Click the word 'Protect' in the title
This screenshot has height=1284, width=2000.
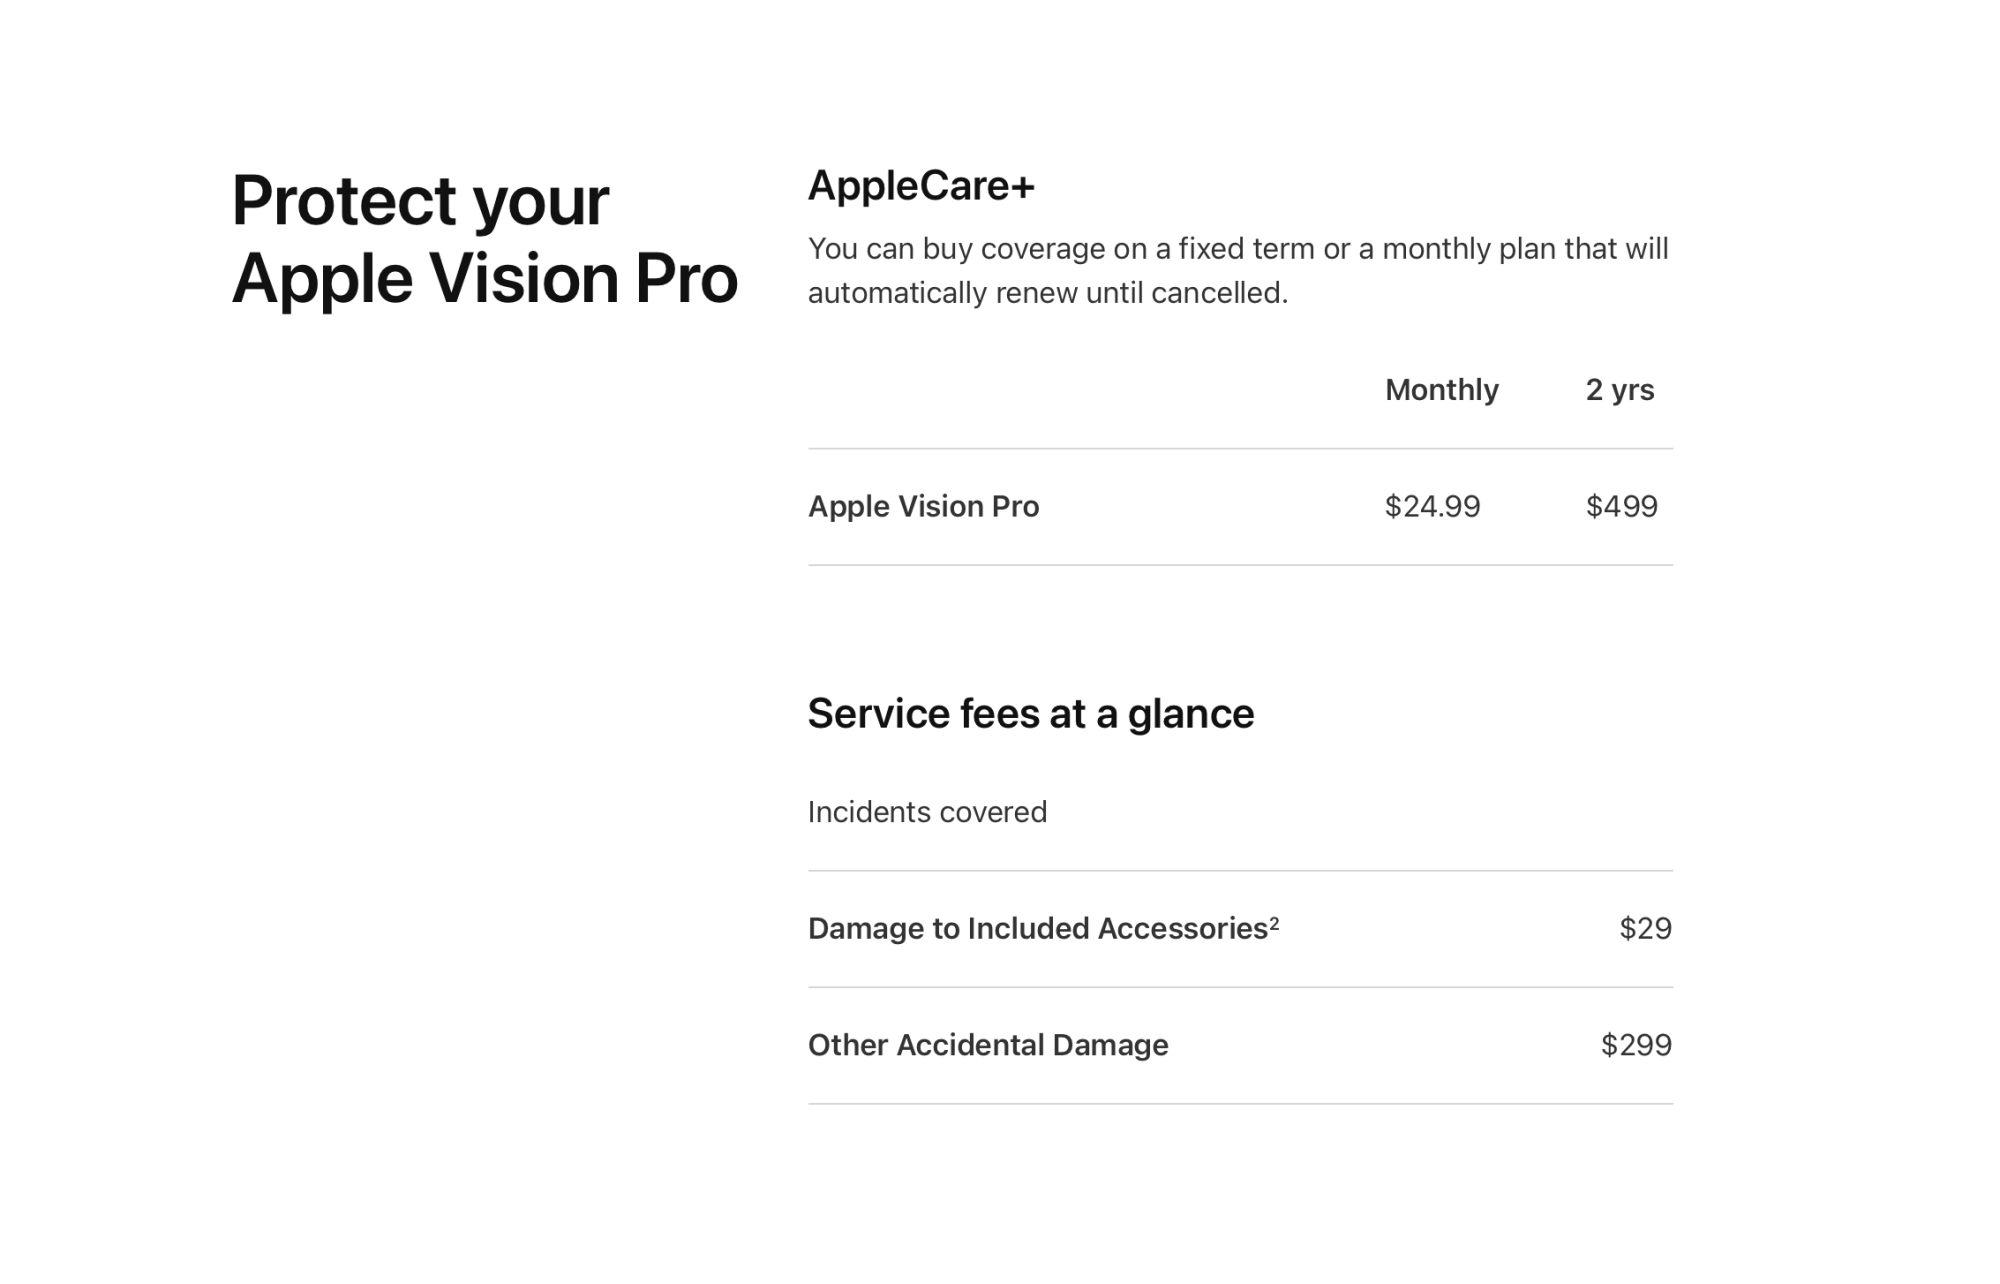point(344,201)
